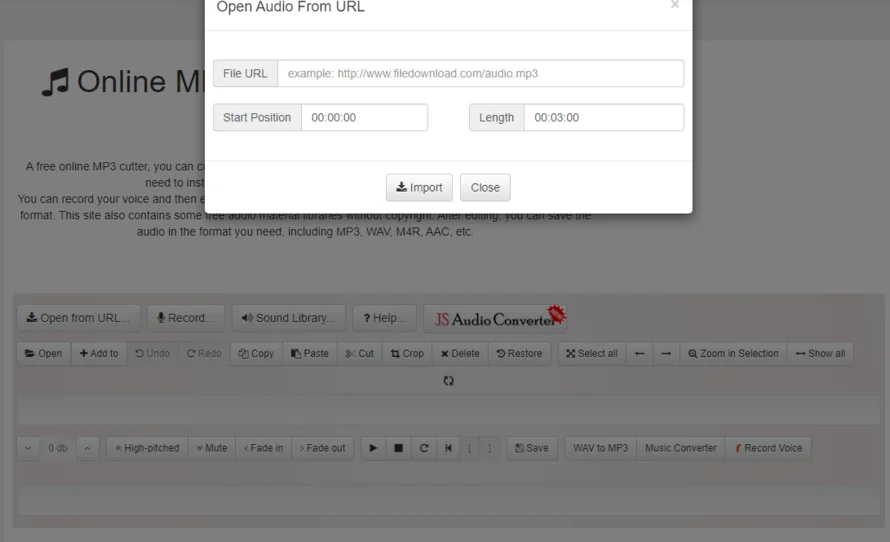Redo the last edit
890x542 pixels.
click(204, 354)
